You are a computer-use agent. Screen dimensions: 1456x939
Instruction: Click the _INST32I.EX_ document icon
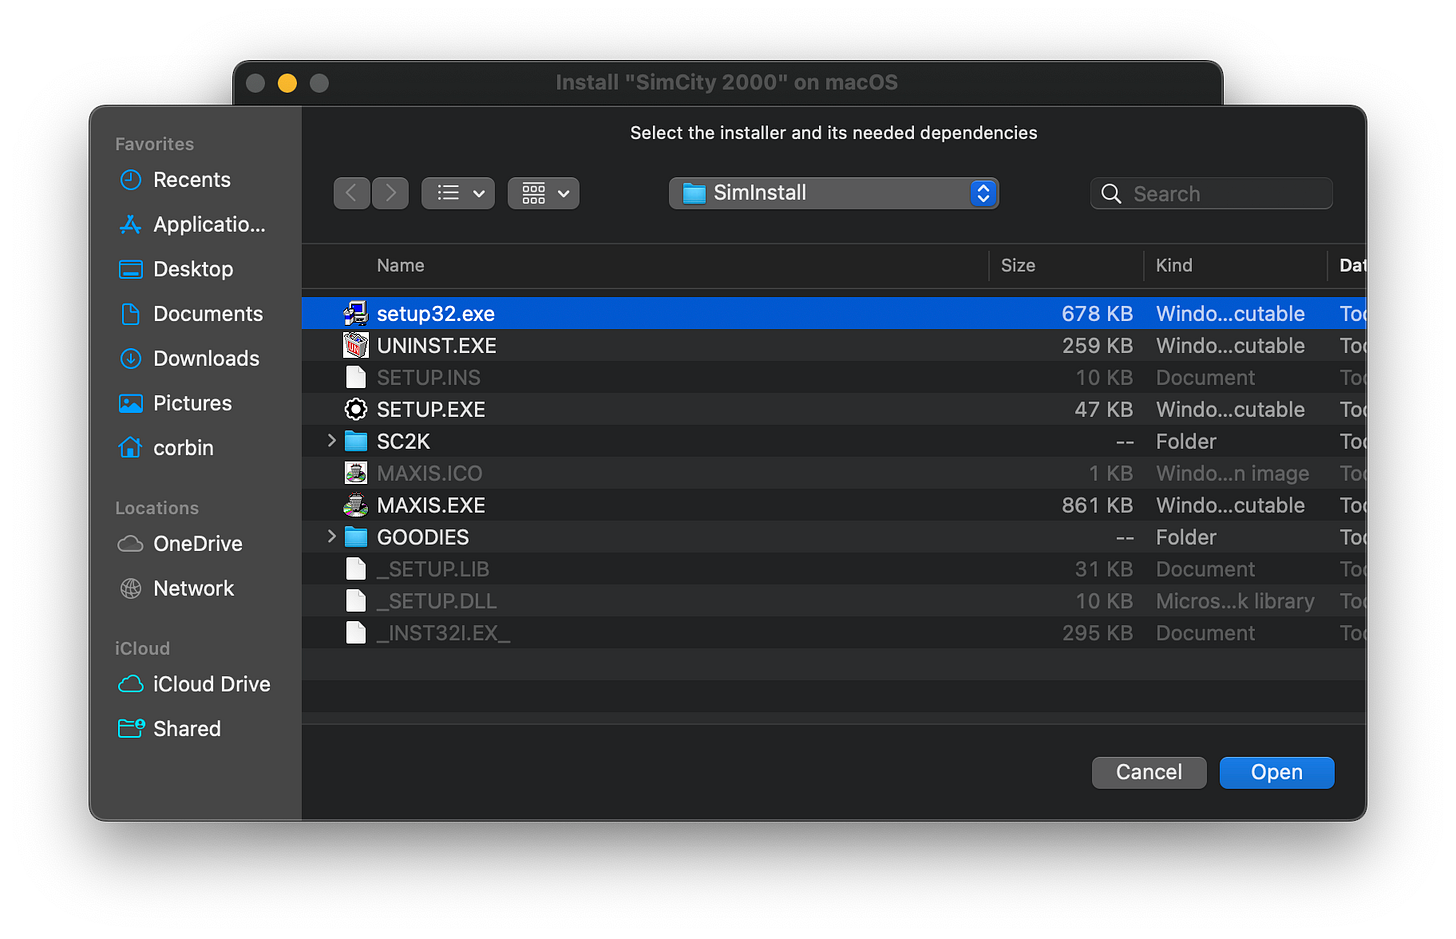point(356,633)
